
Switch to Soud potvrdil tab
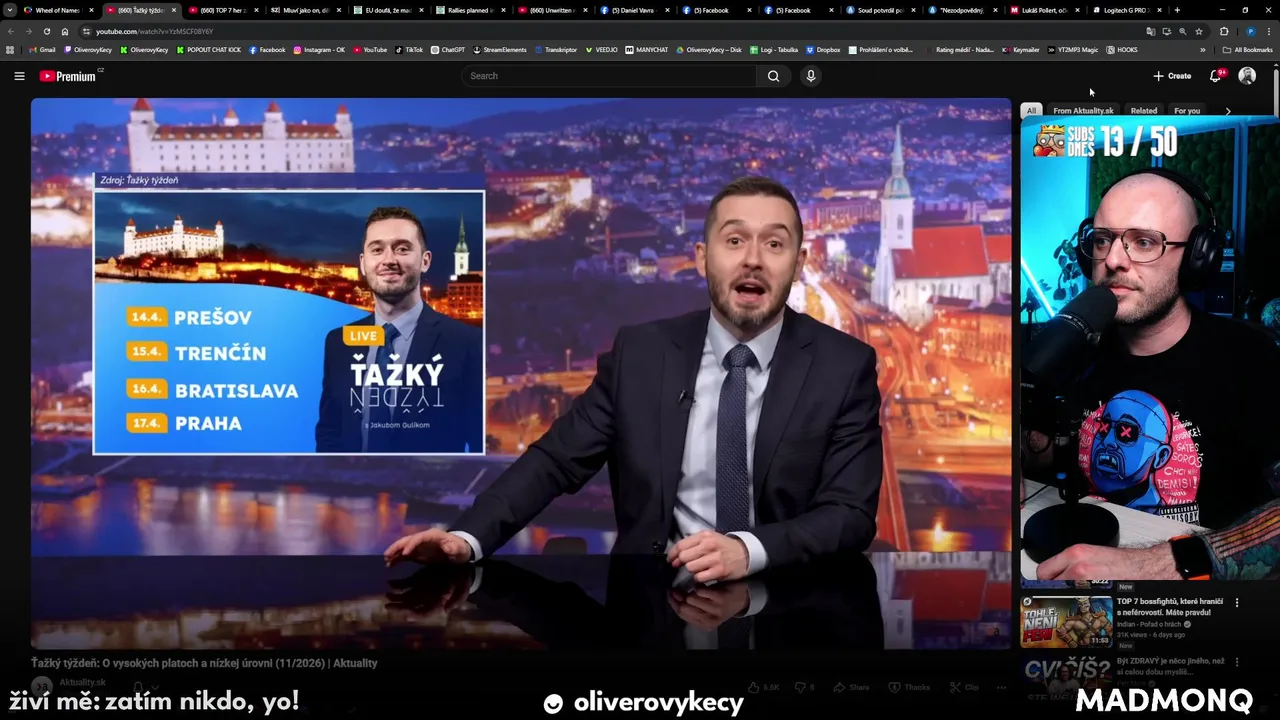pyautogui.click(x=878, y=10)
